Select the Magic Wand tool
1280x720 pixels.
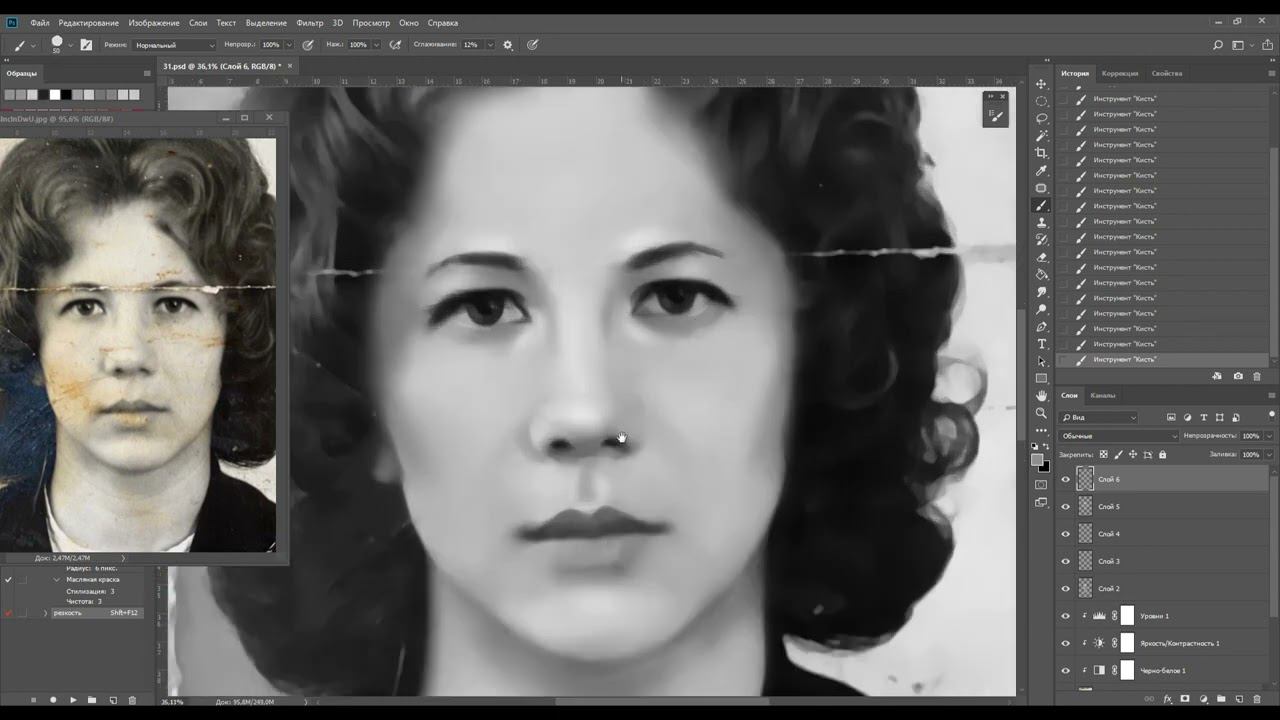tap(1041, 136)
